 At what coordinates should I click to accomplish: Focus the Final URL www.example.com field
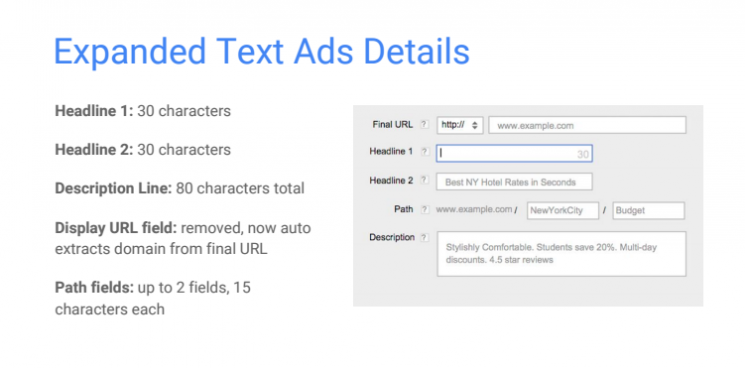587,125
